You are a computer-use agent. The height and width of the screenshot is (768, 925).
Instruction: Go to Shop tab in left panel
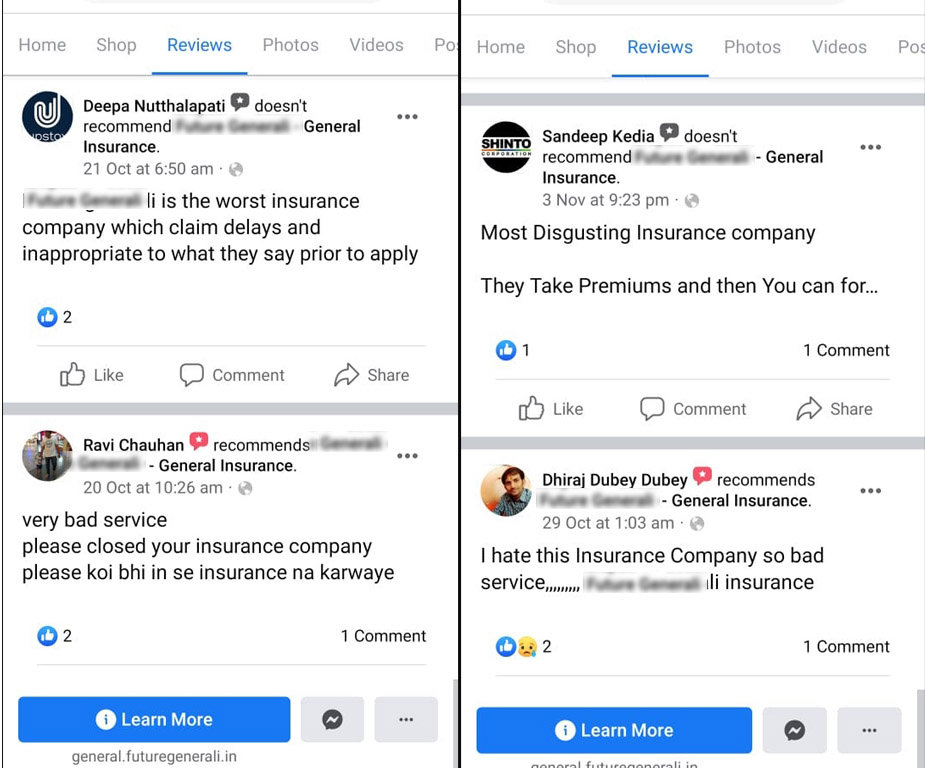116,45
